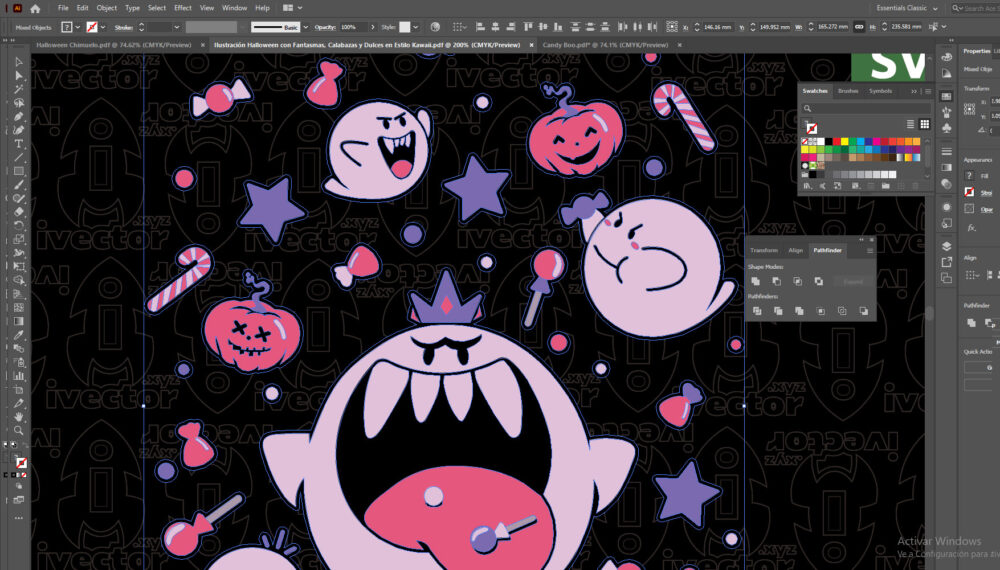Image resolution: width=1000 pixels, height=570 pixels.
Task: Select the Eraser tool
Action: point(18,212)
